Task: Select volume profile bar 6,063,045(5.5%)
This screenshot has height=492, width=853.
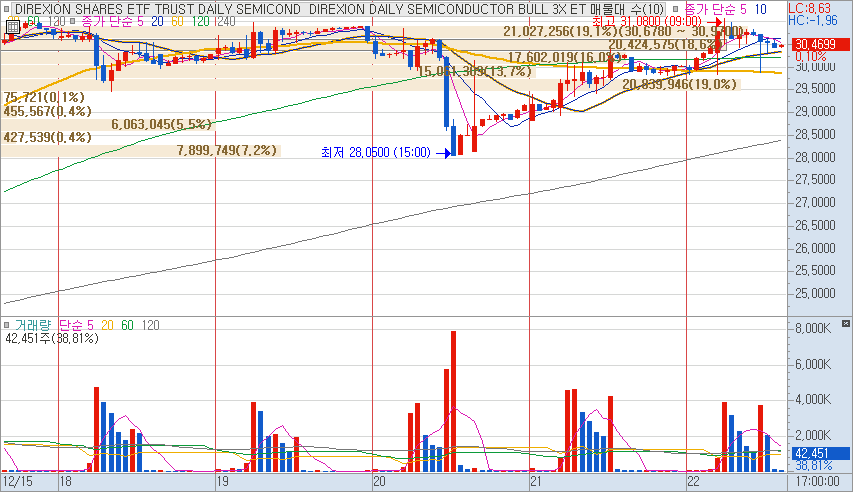Action: click(x=108, y=125)
